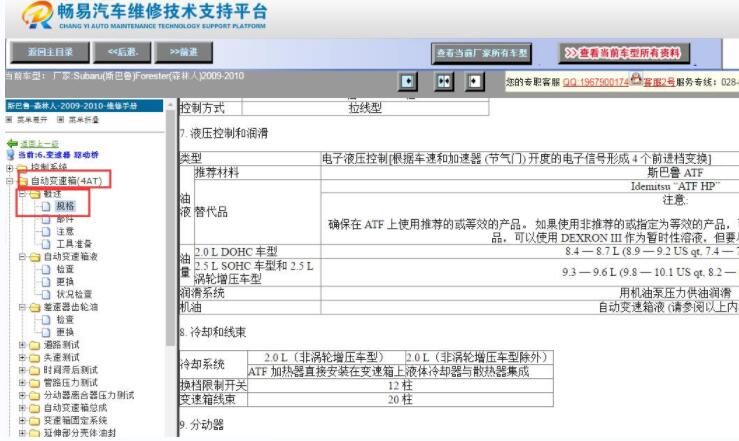Click the 查看当前厂家所有车型 button
The image size is (739, 441).
[482, 53]
